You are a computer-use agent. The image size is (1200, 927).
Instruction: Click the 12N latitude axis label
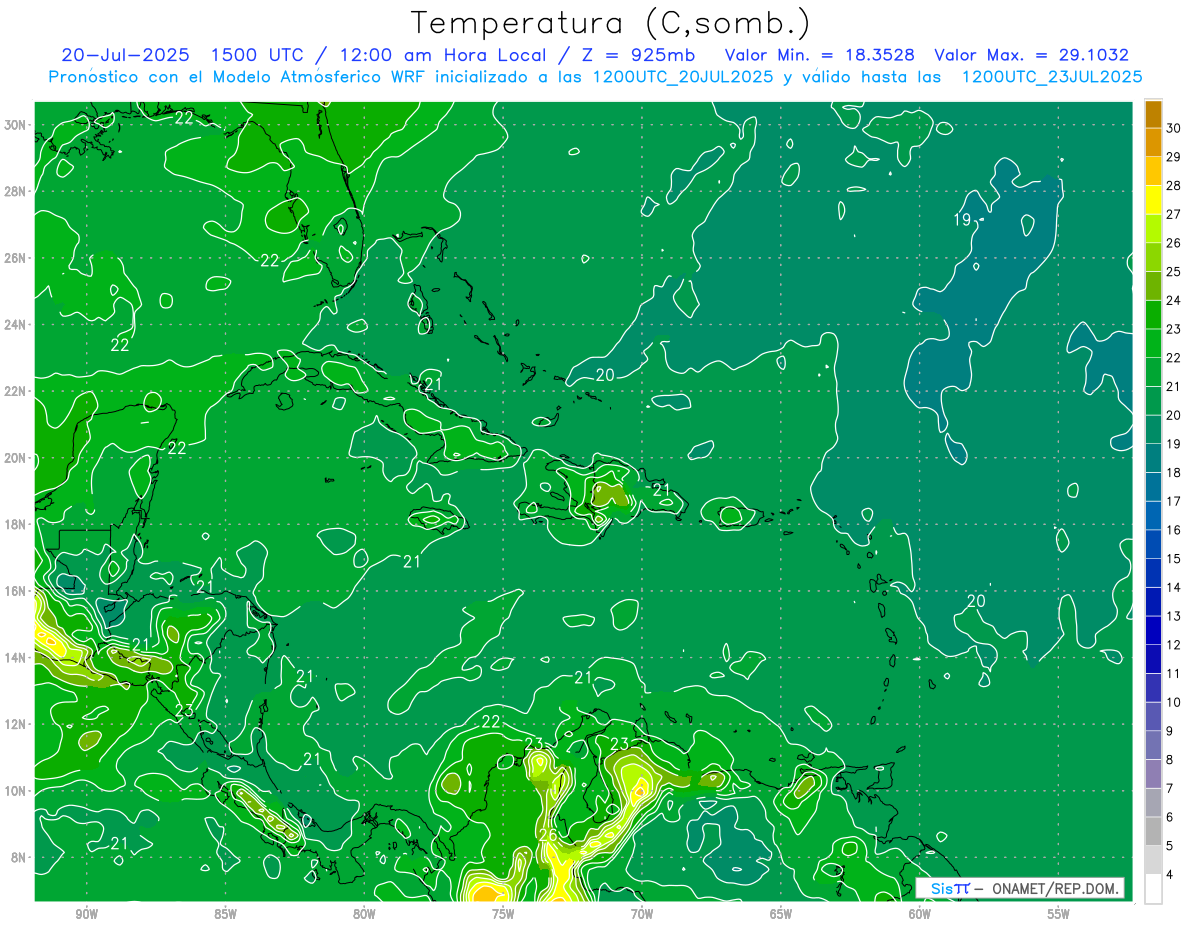[x=17, y=724]
